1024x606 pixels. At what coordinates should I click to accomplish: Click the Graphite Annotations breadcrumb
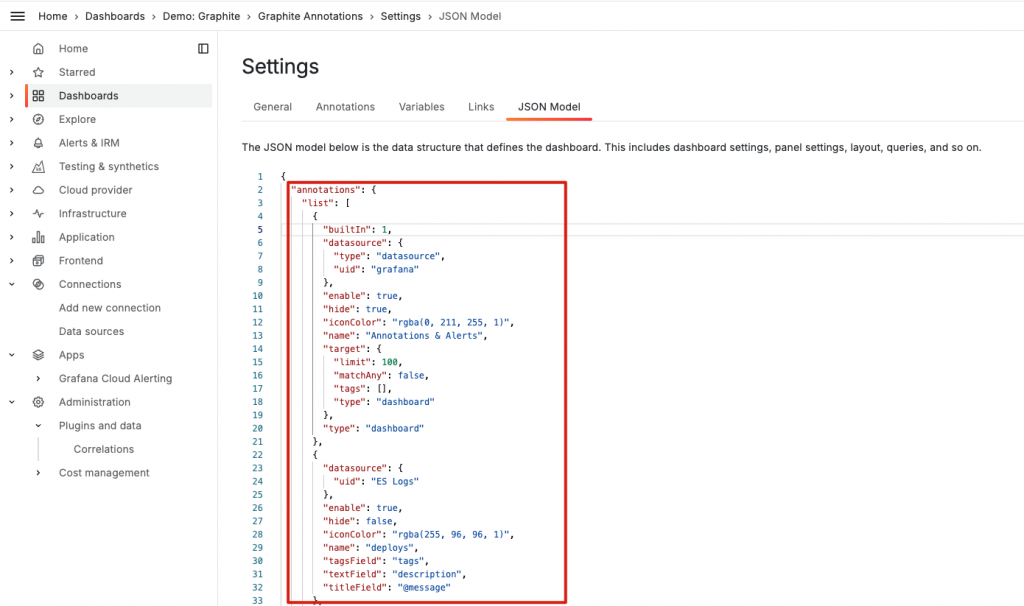[312, 16]
